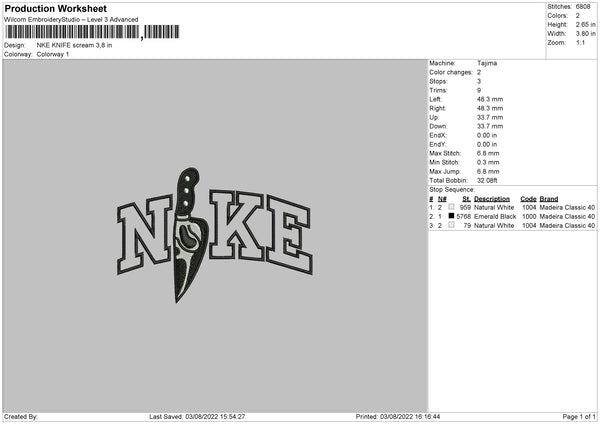Click the Brand column header
600x424 pixels.
tap(549, 199)
